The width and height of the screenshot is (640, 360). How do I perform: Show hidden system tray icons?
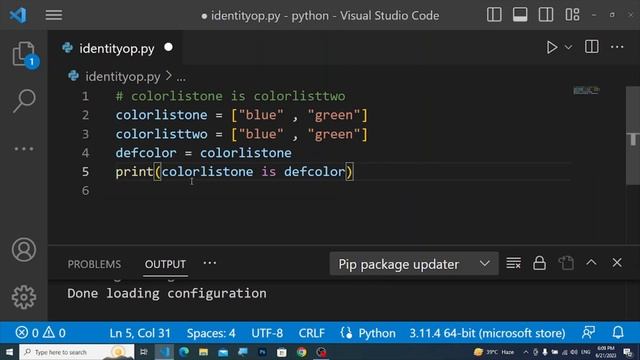click(x=526, y=352)
